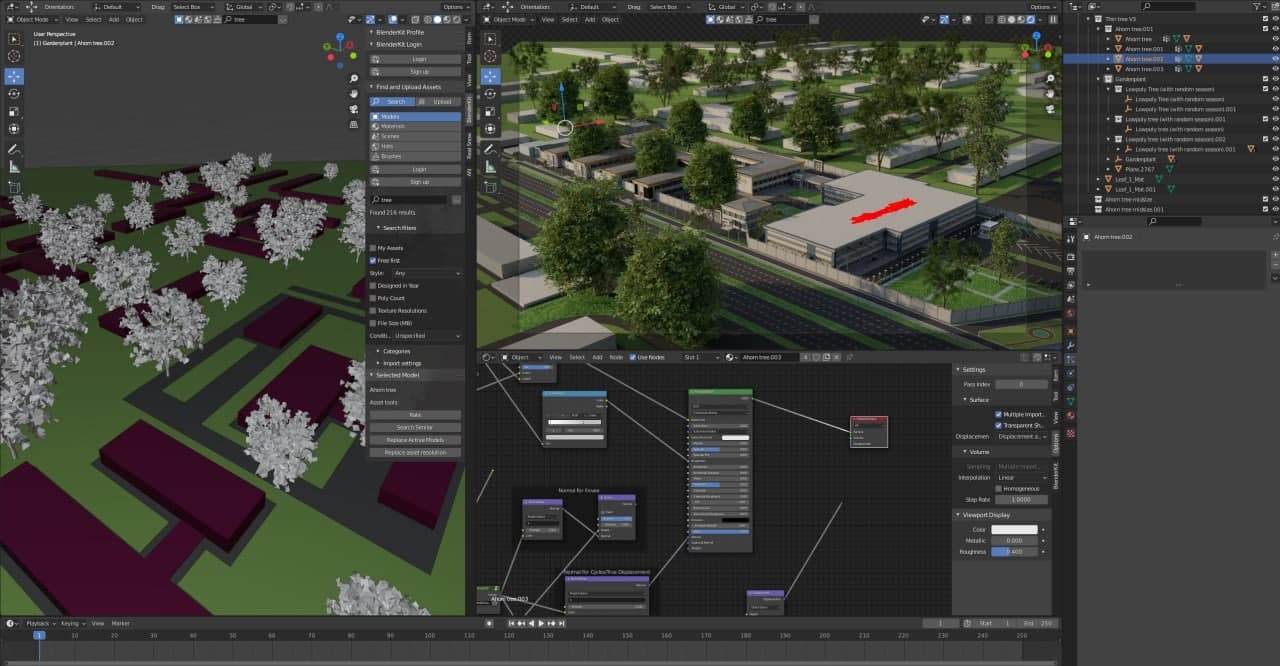Toggle the Use Nodes checkbox
Viewport: 1280px width, 666px height.
click(x=632, y=357)
